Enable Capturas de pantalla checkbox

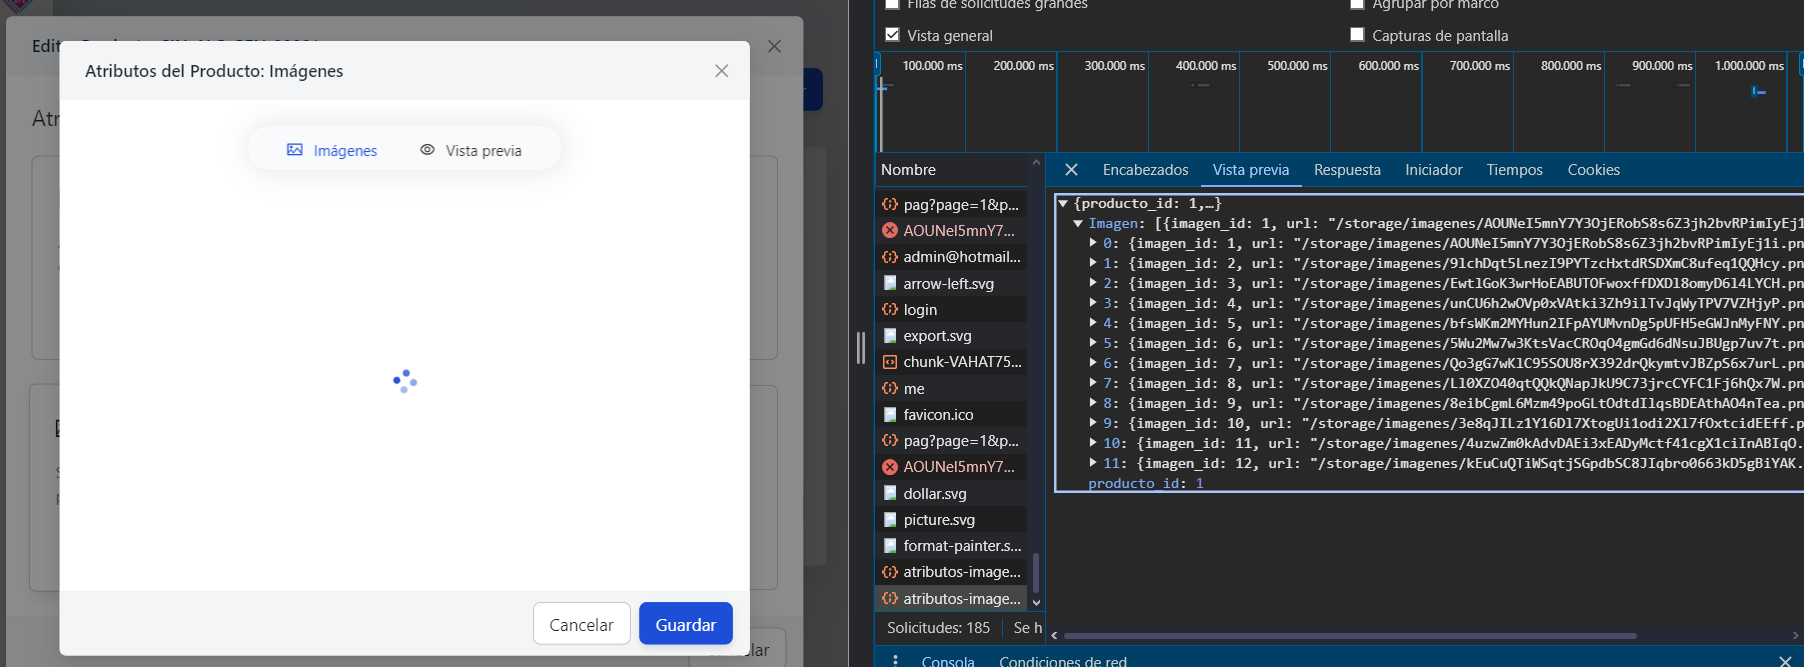1357,35
